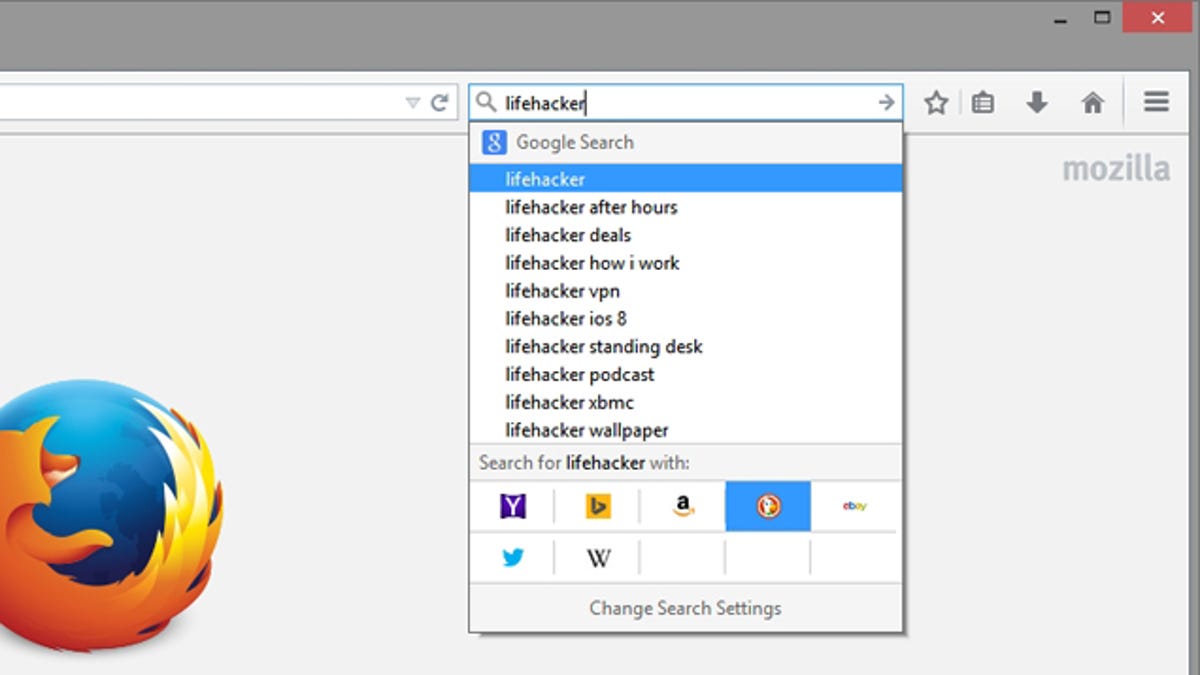This screenshot has height=675, width=1200.
Task: Search with the Amazon engine icon
Action: pyautogui.click(x=683, y=506)
